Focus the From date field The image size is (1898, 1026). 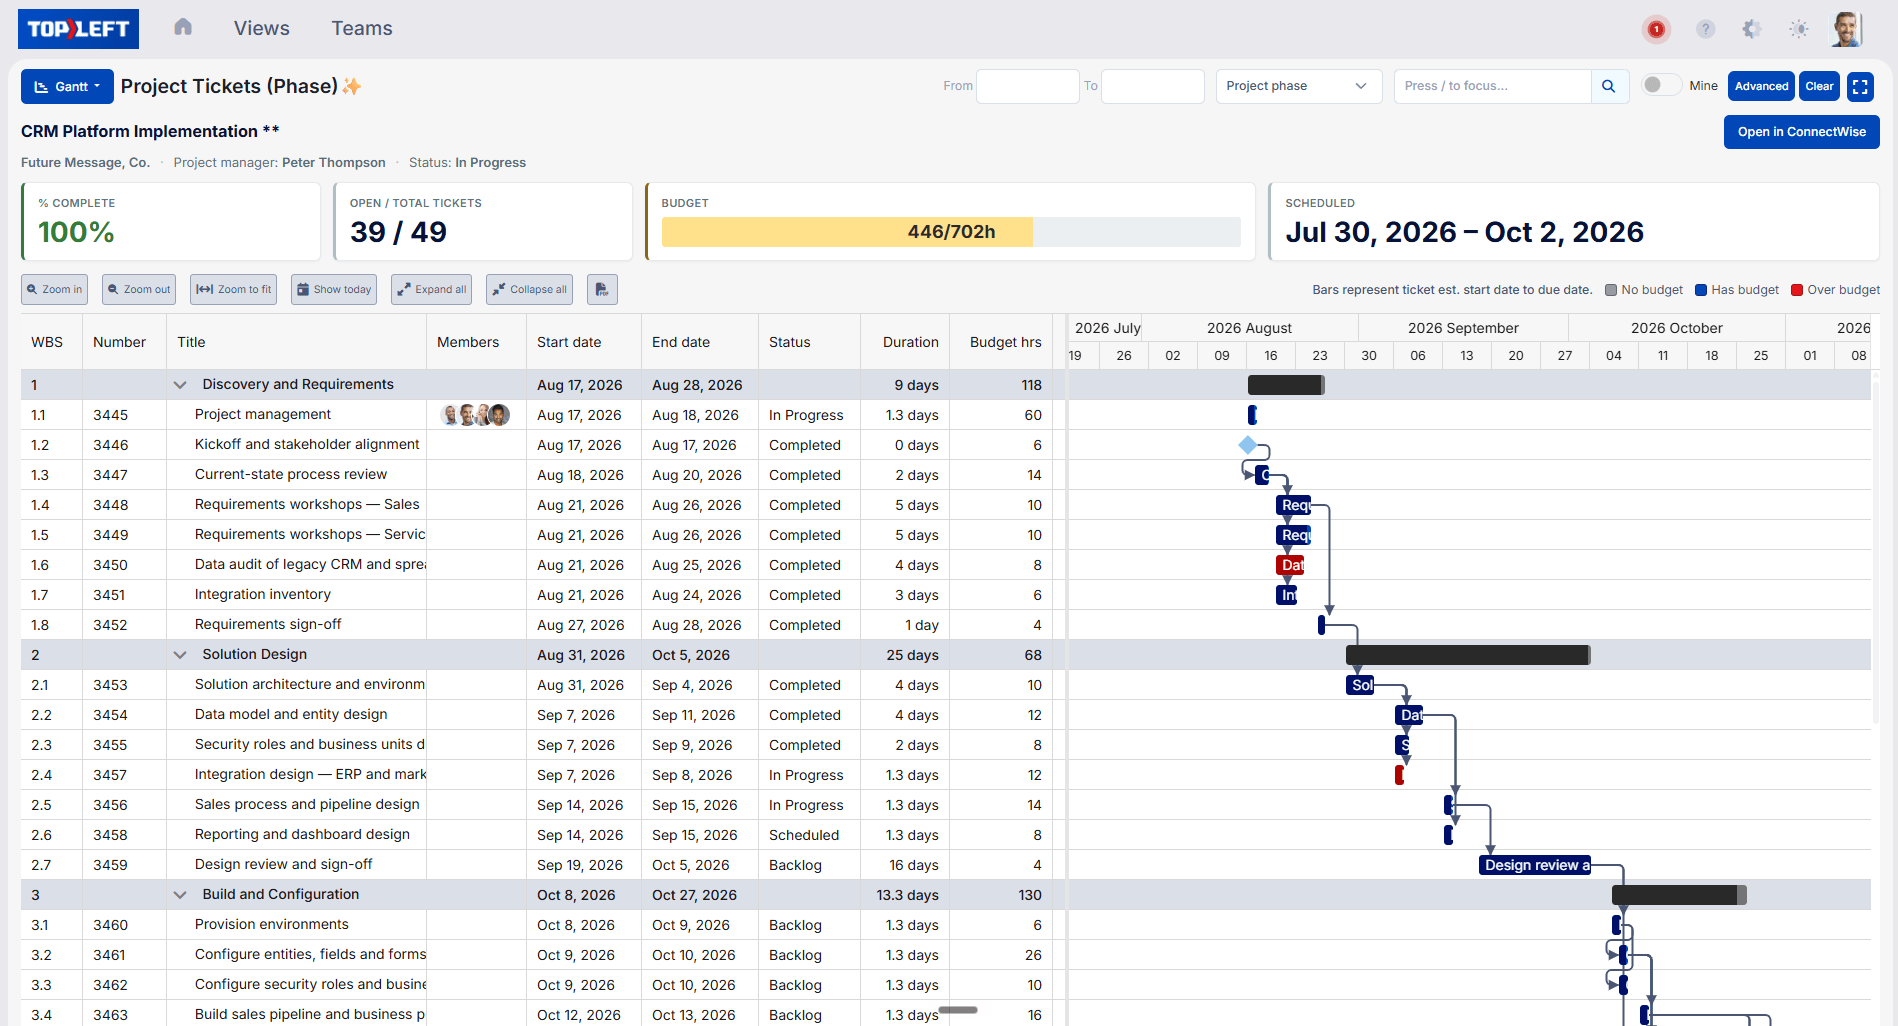point(1027,86)
